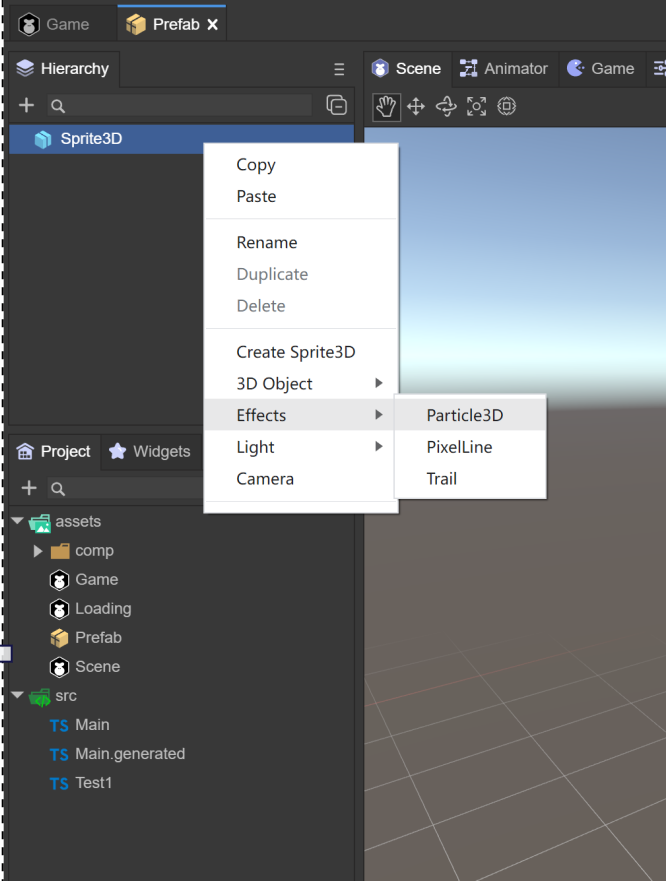Click Rename in the context menu
This screenshot has width=666, height=881.
(x=266, y=242)
